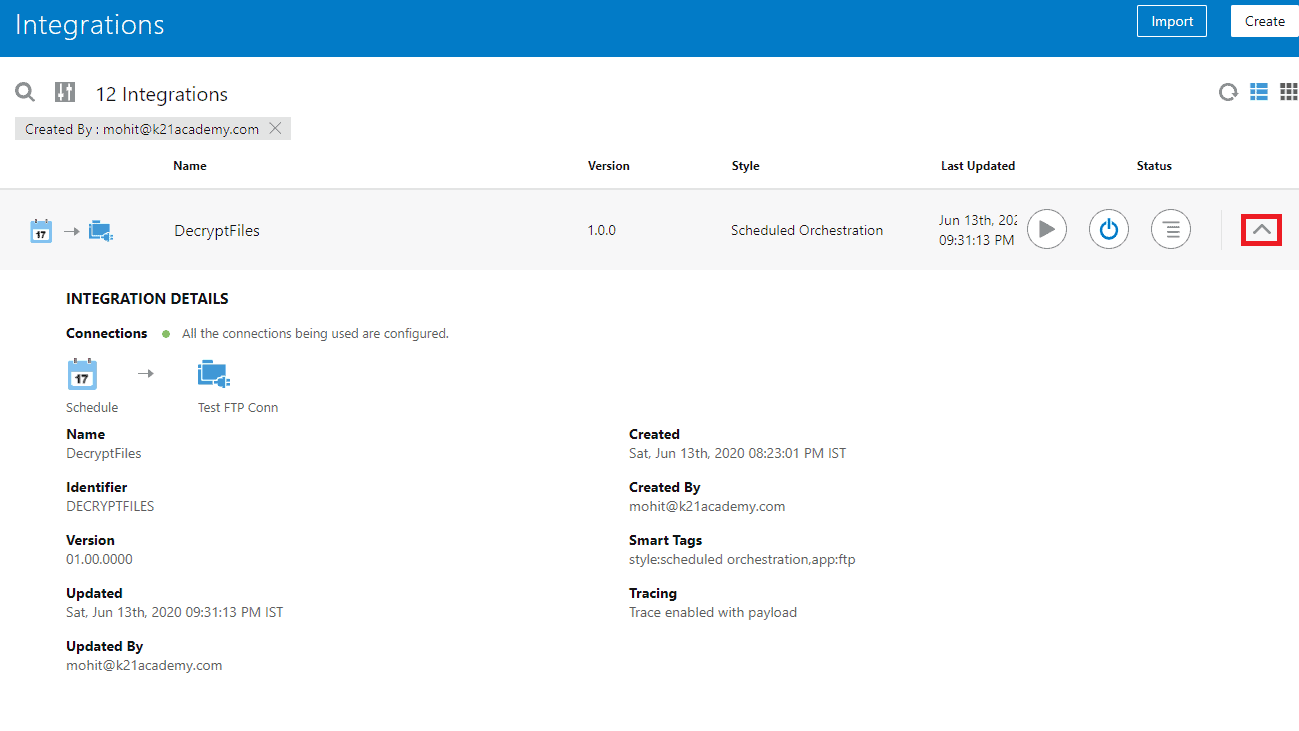
Task: Select the list view icon
Action: point(1259,92)
